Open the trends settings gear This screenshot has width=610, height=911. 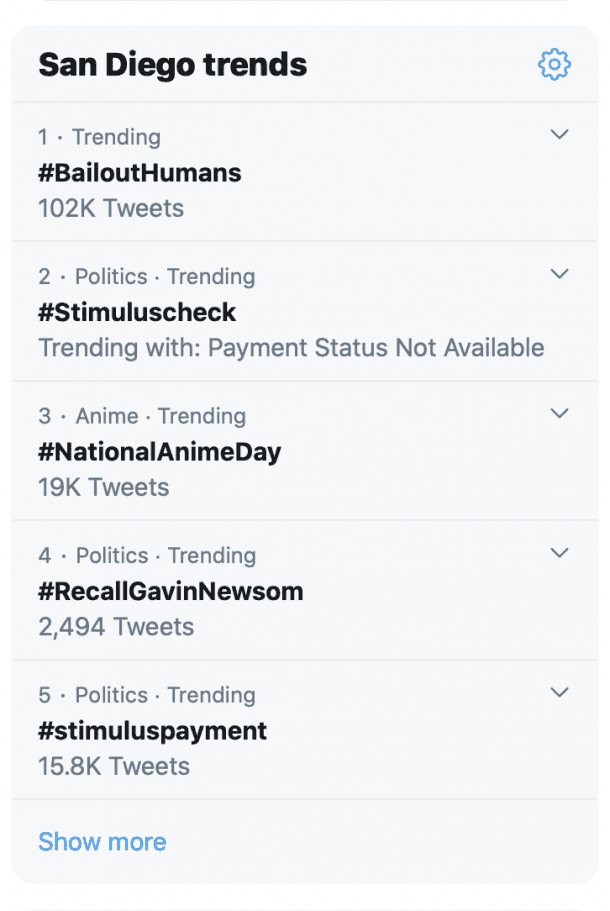pos(554,64)
